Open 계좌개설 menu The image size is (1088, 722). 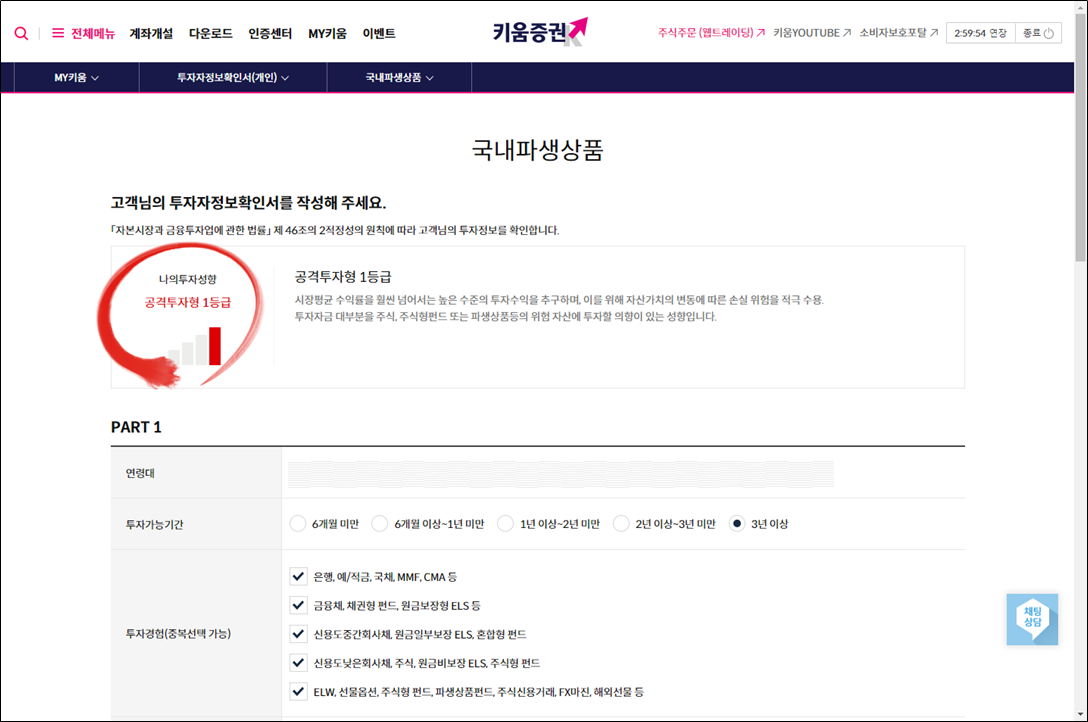(x=151, y=33)
